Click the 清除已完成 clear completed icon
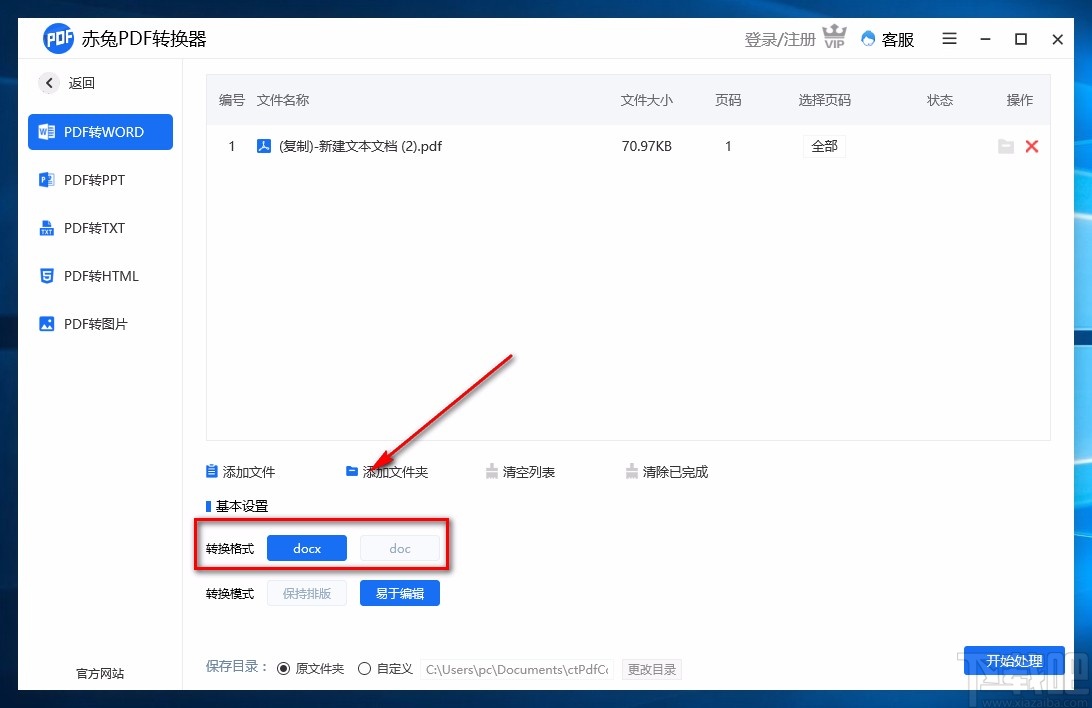The image size is (1092, 708). tap(632, 471)
